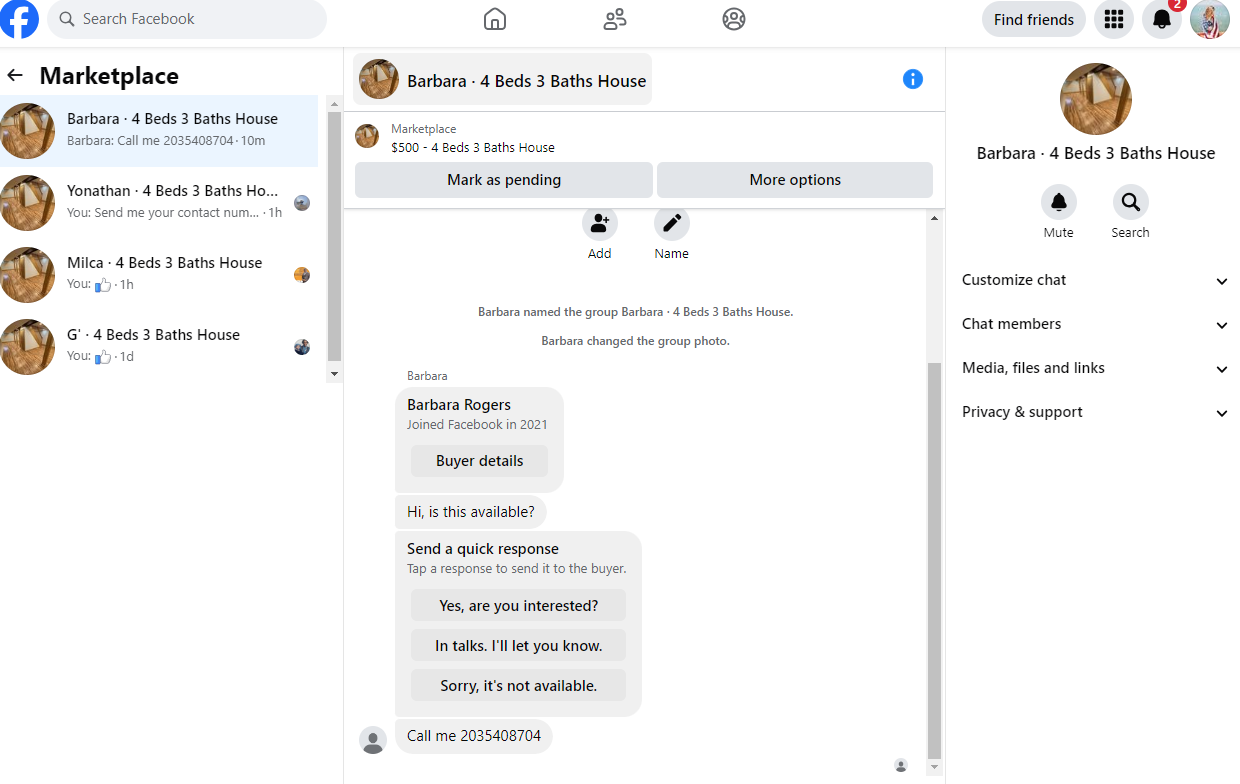Send quick reply Yes, are you interested?
Screen dimensions: 1240x784
pos(518,605)
